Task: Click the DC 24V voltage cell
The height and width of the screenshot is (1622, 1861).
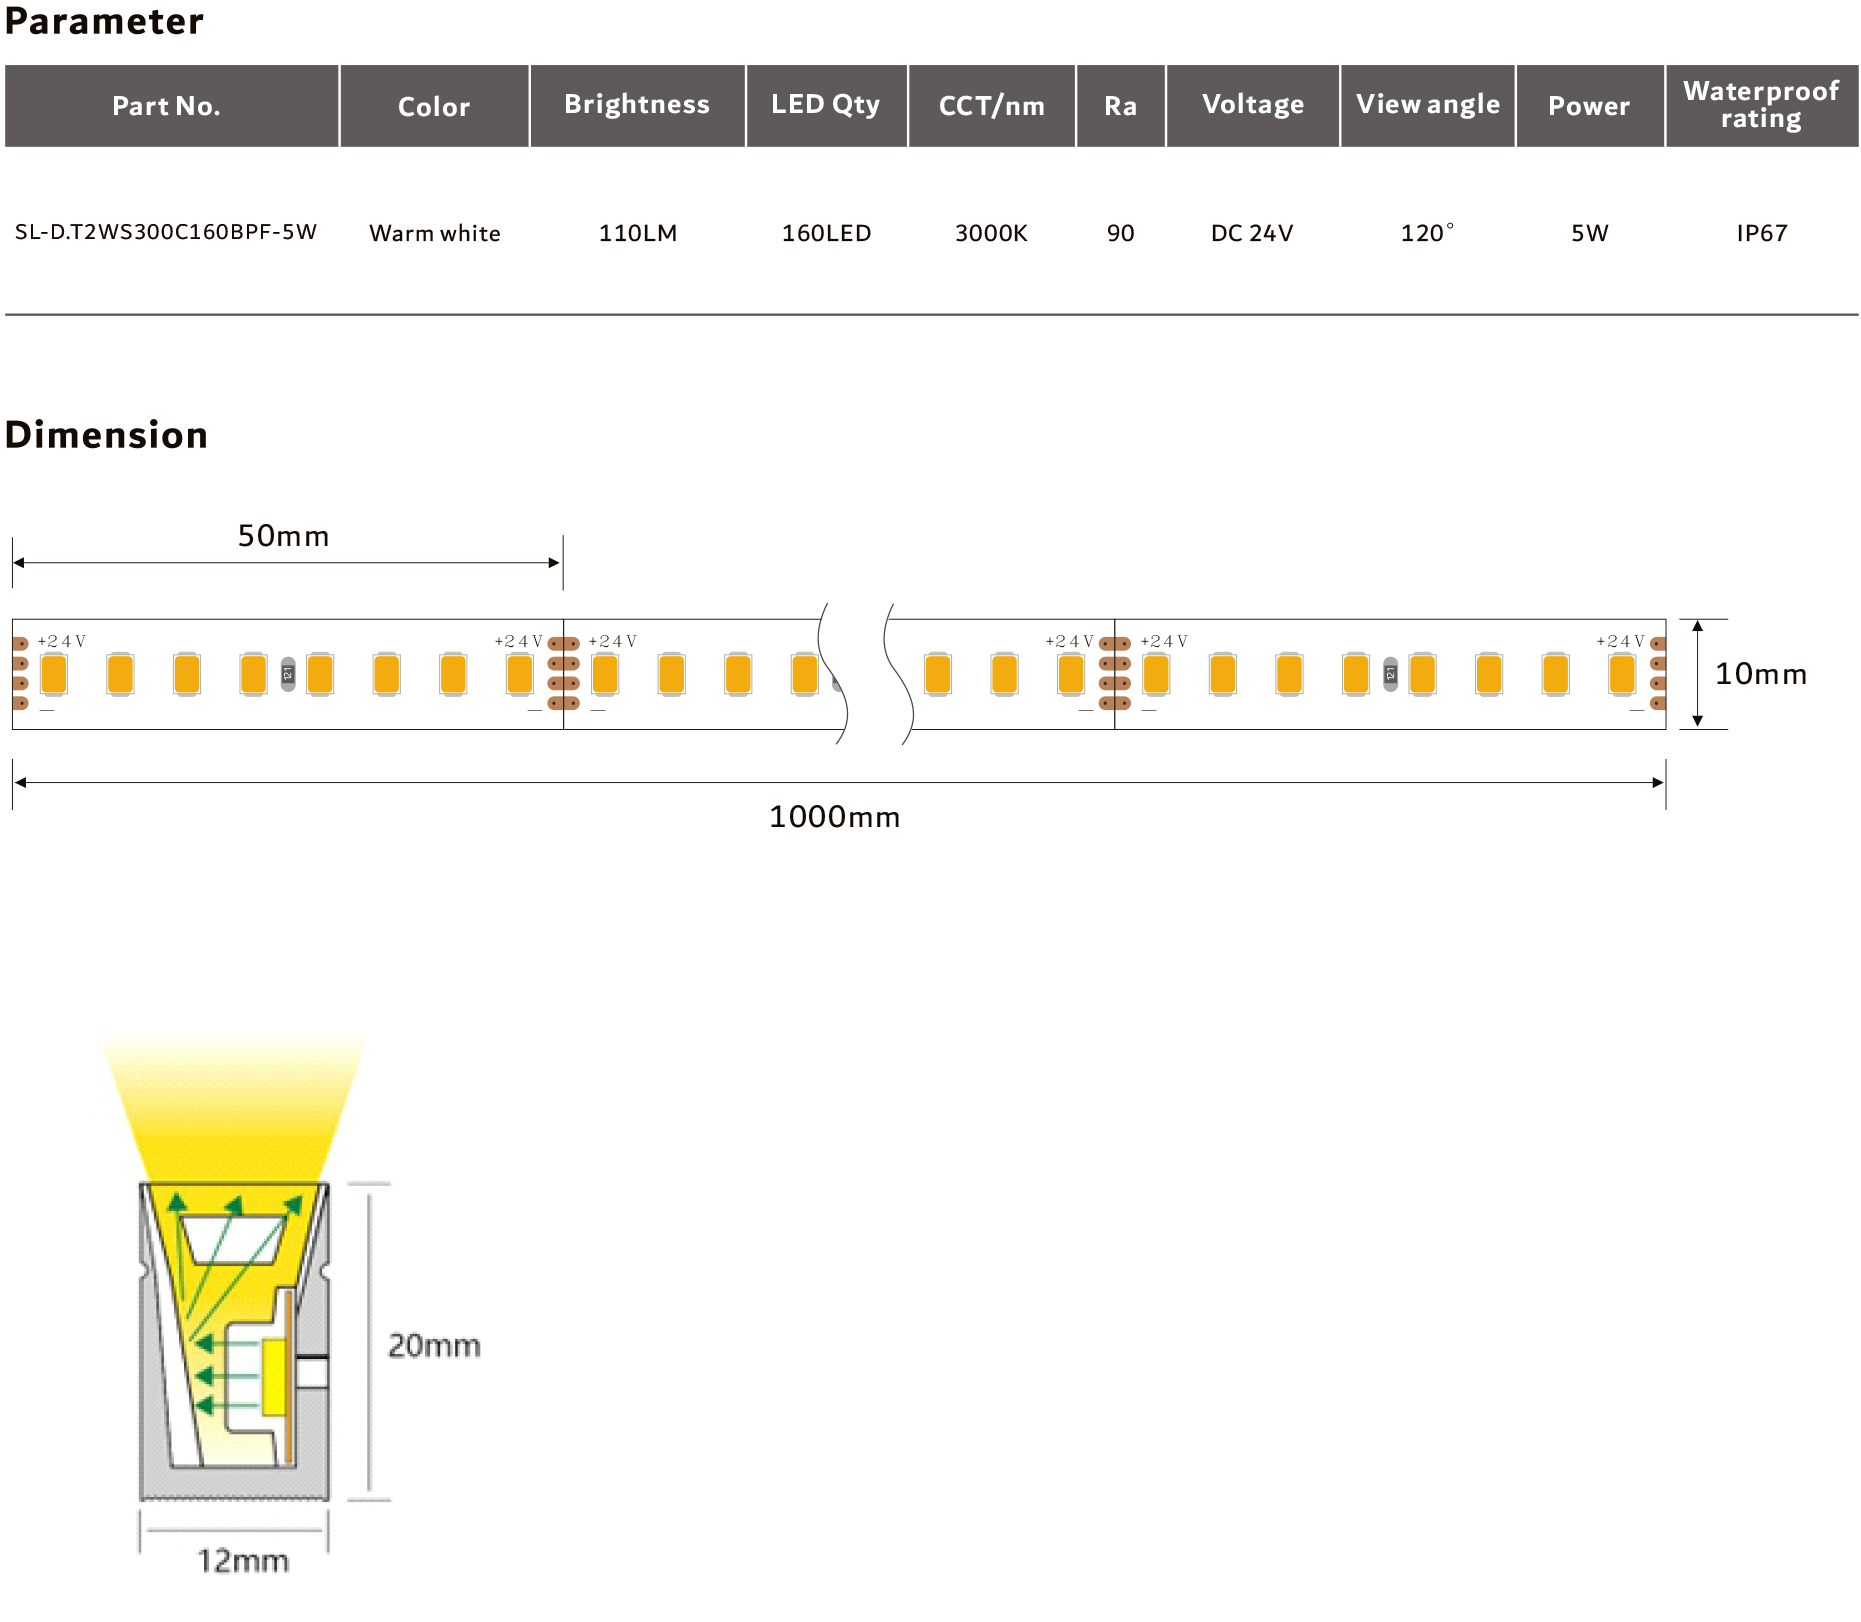Action: tap(1251, 233)
